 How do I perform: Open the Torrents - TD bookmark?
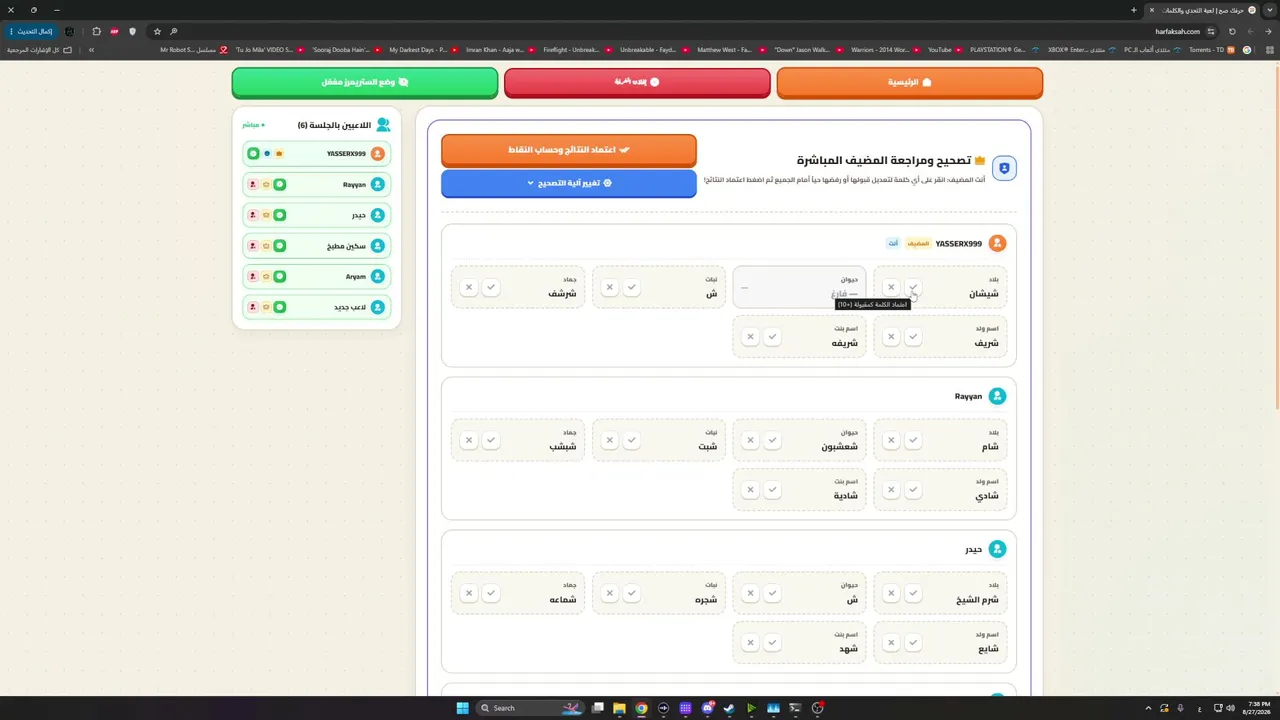(1212, 50)
